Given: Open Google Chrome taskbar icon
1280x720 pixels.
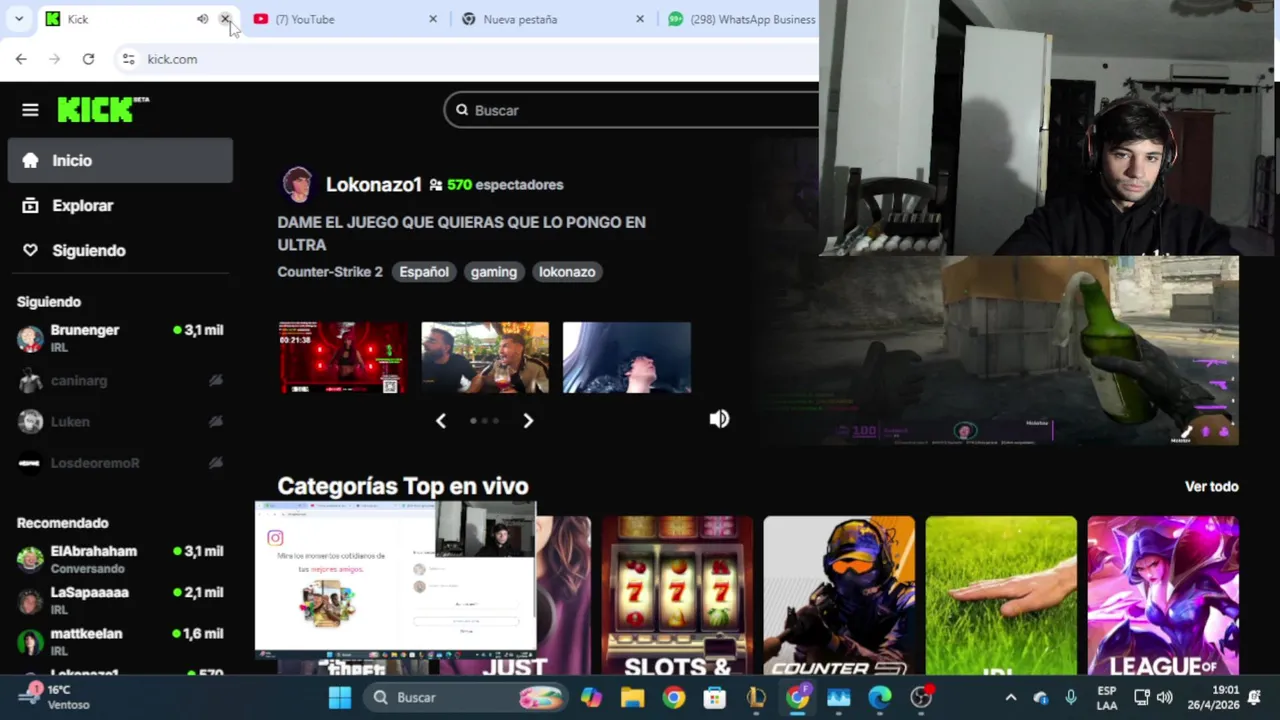Looking at the screenshot, I should point(674,697).
